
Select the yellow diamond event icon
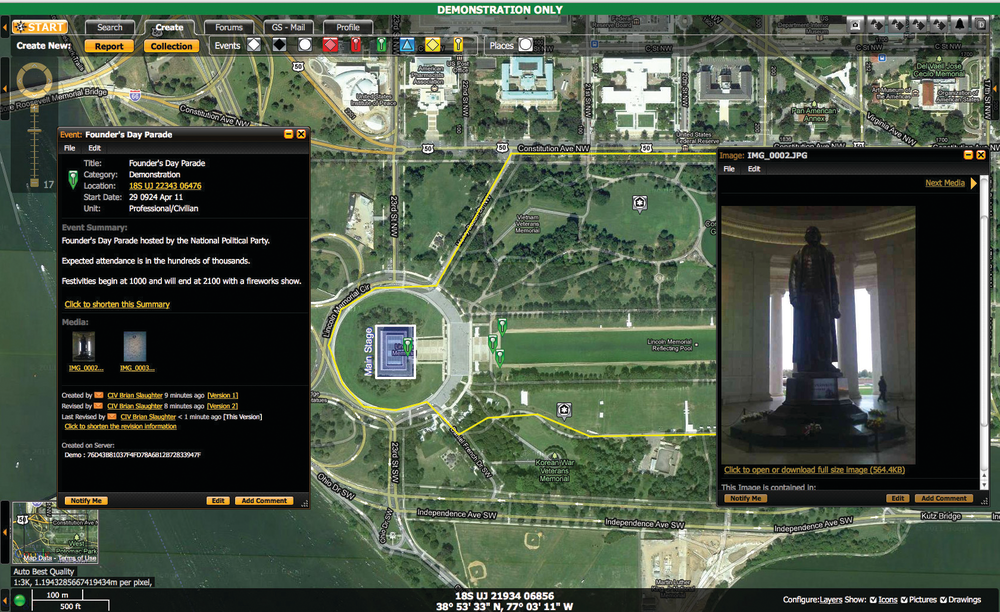click(x=431, y=44)
